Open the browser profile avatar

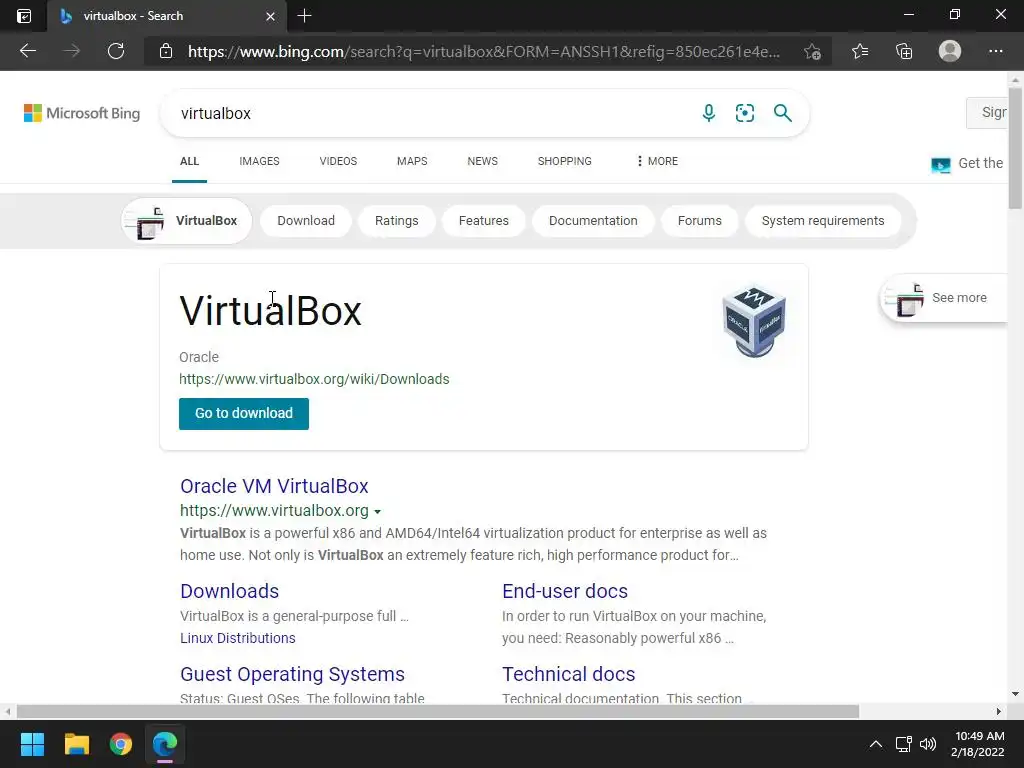(950, 51)
